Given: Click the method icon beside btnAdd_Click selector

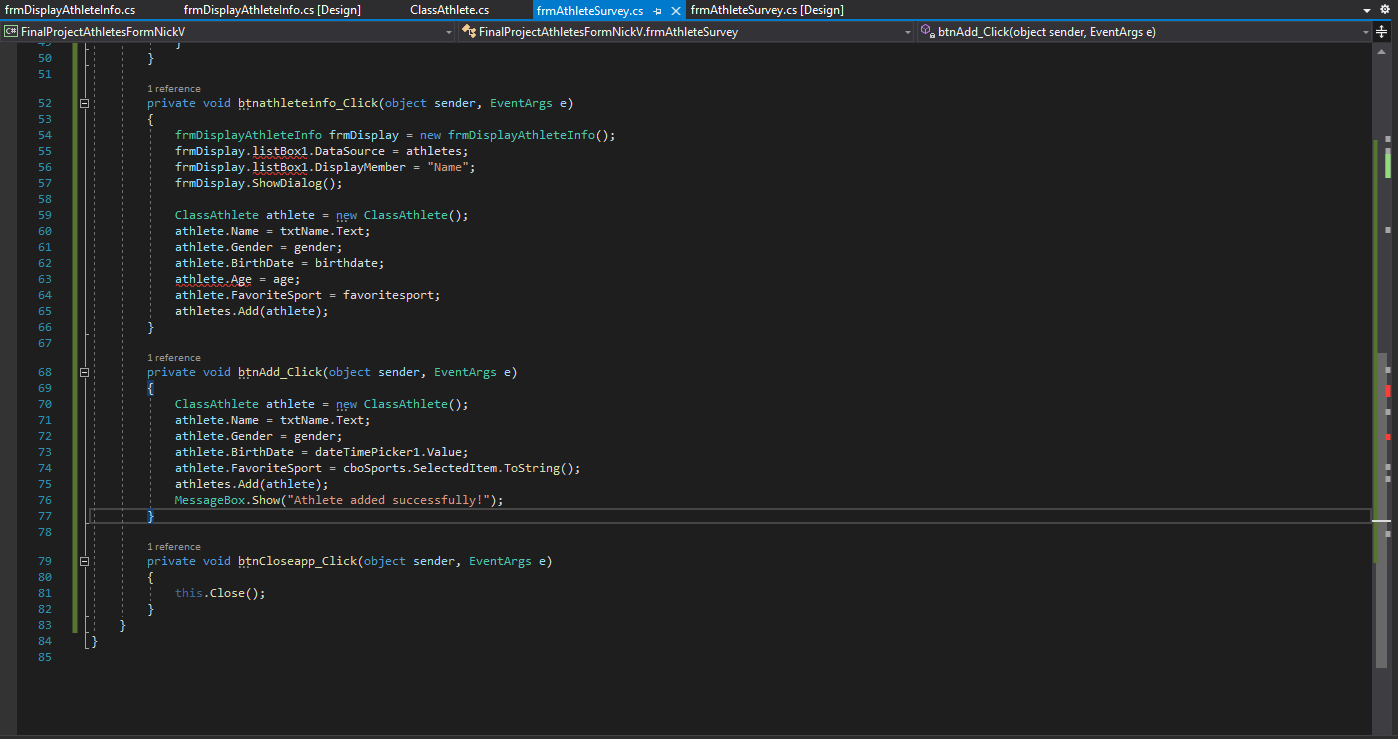Looking at the screenshot, I should click(x=927, y=31).
